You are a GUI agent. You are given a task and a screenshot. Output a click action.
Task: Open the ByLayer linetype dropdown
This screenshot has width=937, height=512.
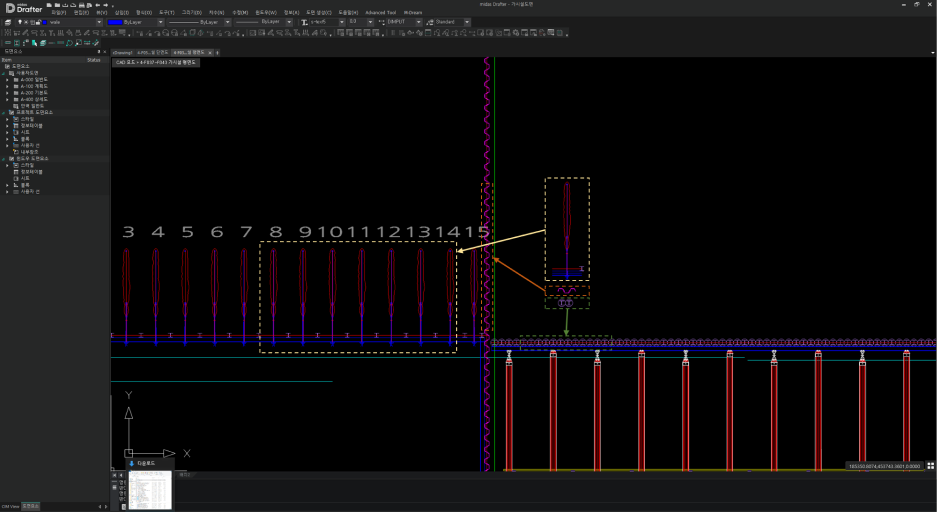(228, 22)
